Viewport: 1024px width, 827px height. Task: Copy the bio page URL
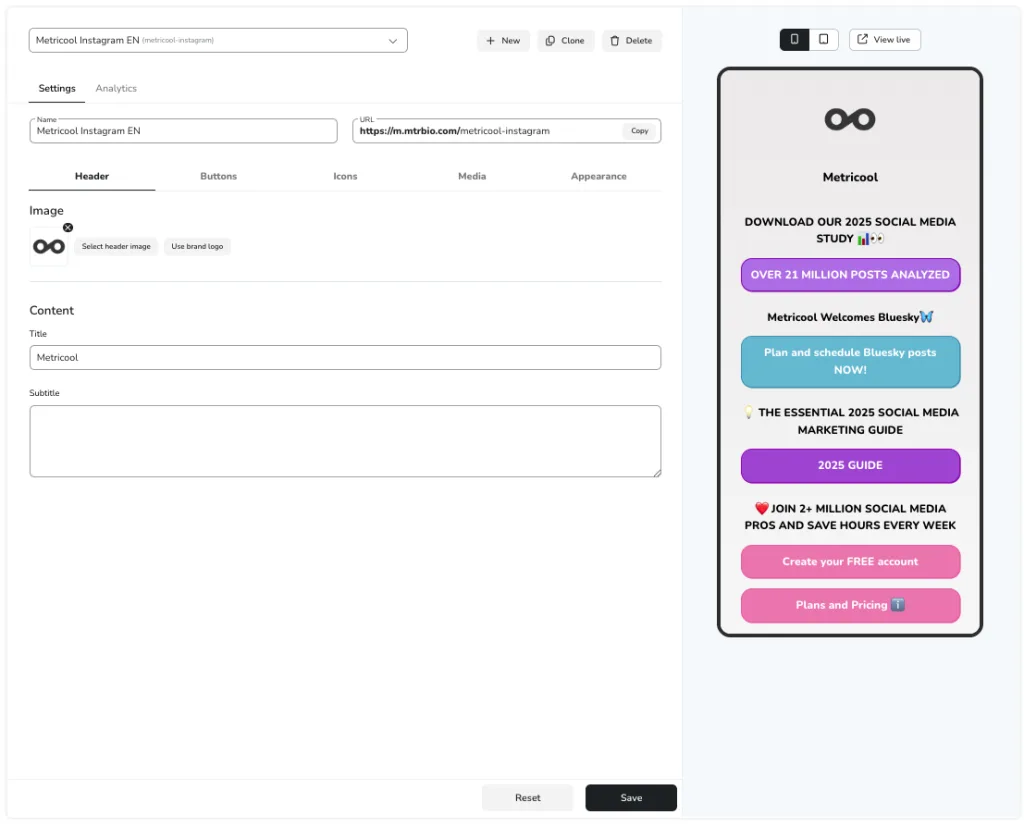click(x=639, y=131)
